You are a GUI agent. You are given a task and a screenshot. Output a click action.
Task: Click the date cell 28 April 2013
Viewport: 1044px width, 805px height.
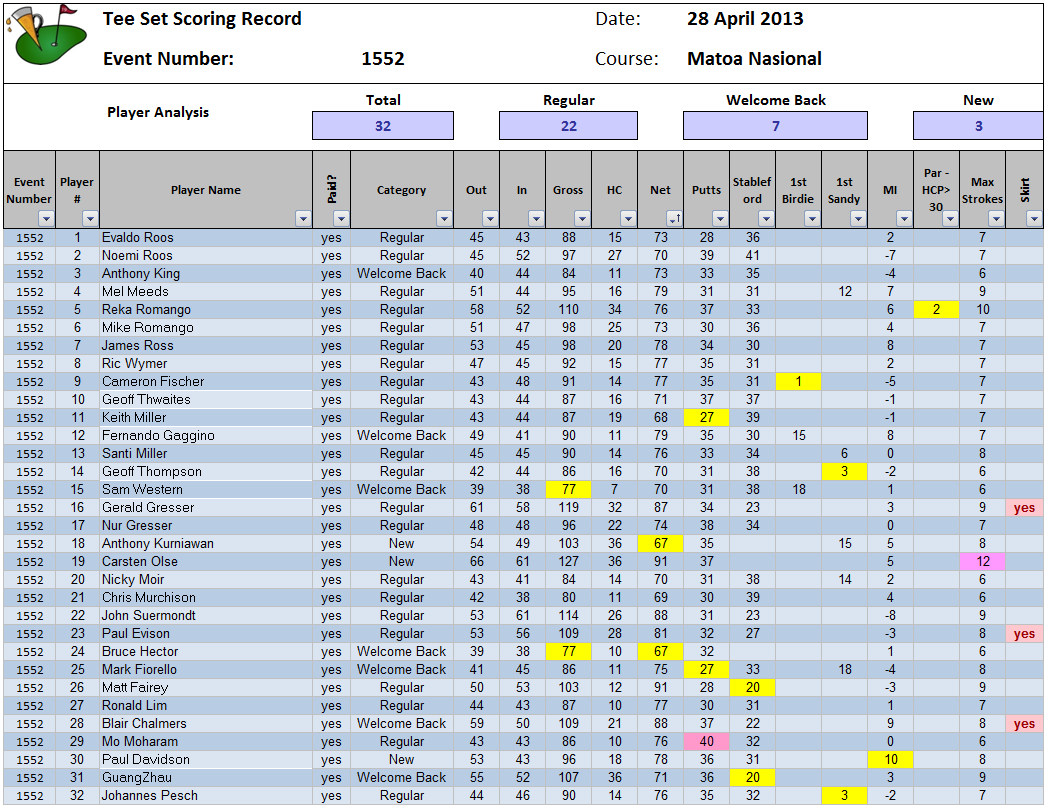[745, 19]
